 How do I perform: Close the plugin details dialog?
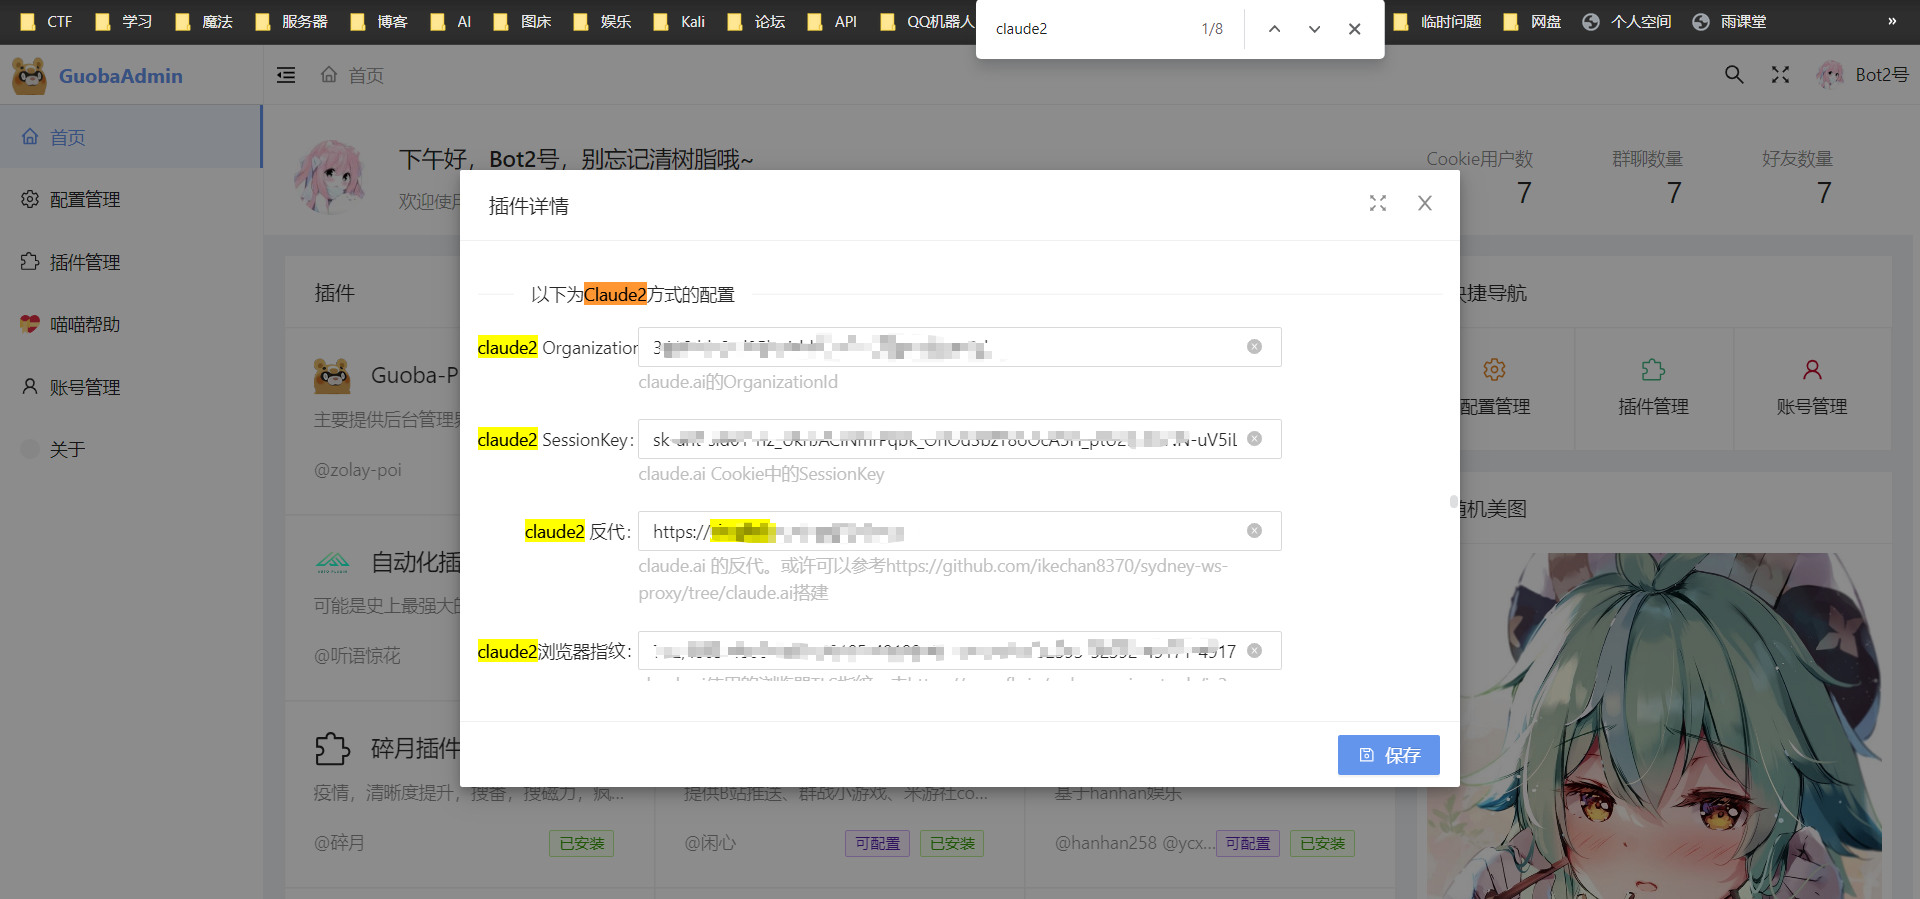point(1425,204)
